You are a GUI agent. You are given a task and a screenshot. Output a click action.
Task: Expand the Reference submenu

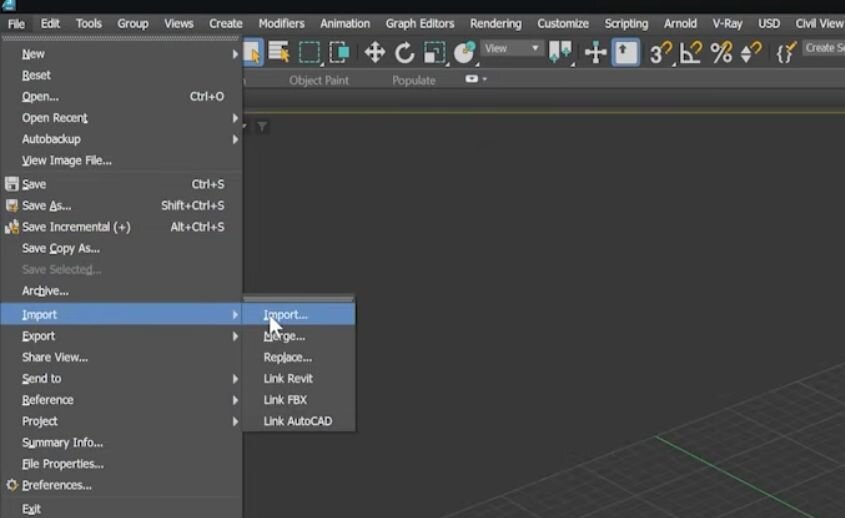pos(121,400)
